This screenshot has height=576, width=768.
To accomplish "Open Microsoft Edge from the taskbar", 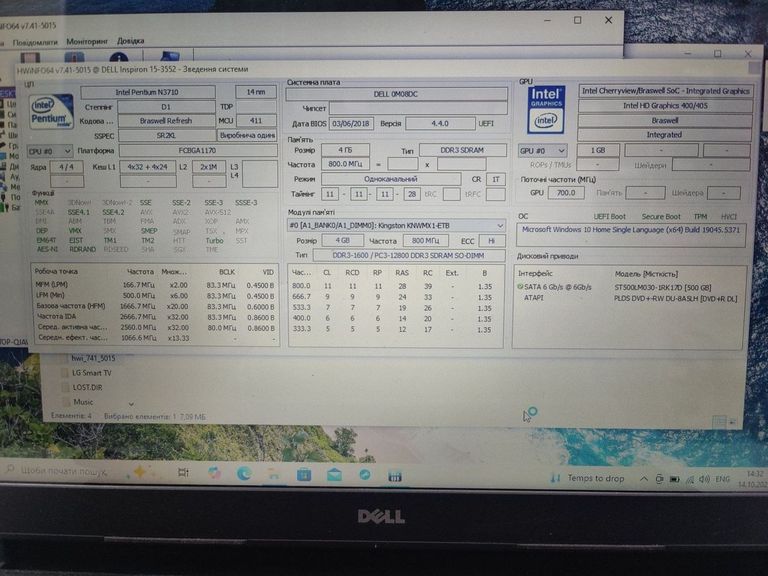I will [x=245, y=473].
